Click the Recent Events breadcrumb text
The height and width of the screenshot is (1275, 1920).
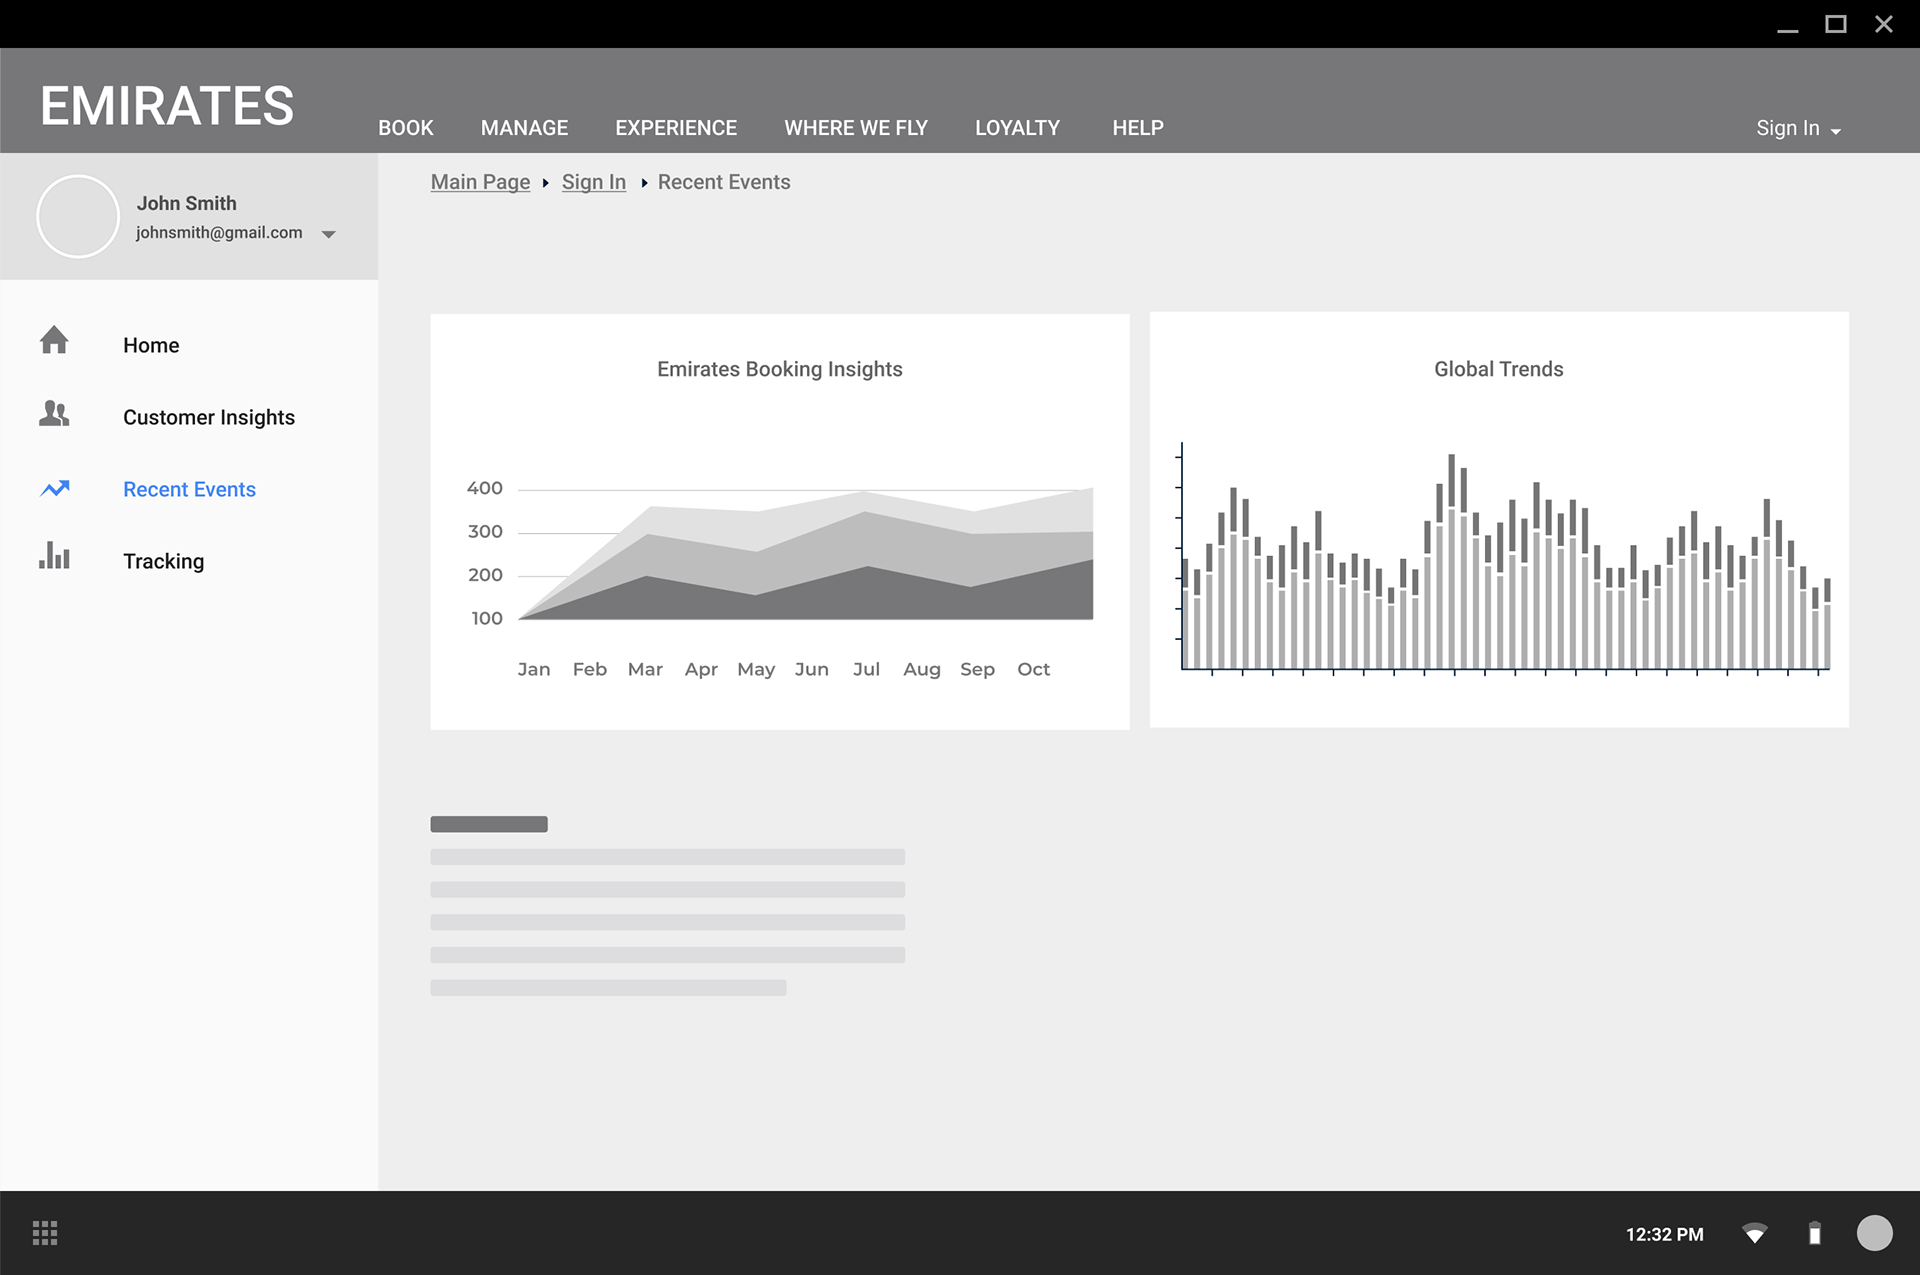pyautogui.click(x=724, y=182)
